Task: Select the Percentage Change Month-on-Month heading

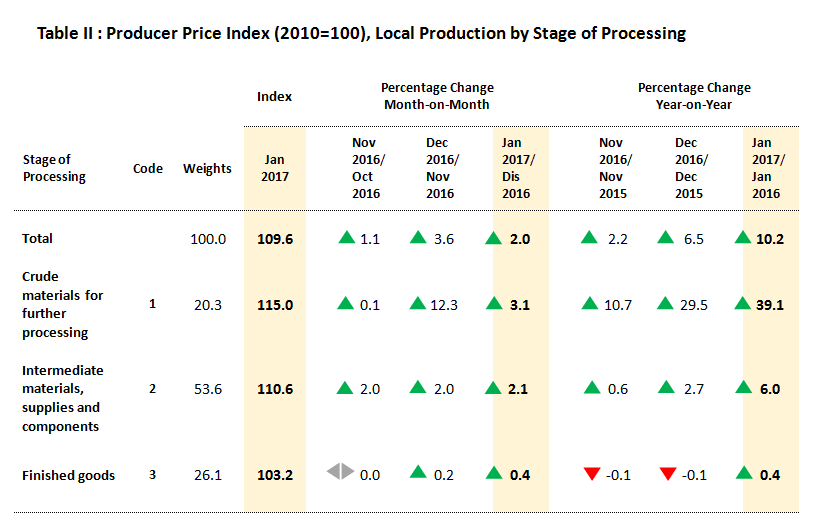Action: [x=437, y=96]
